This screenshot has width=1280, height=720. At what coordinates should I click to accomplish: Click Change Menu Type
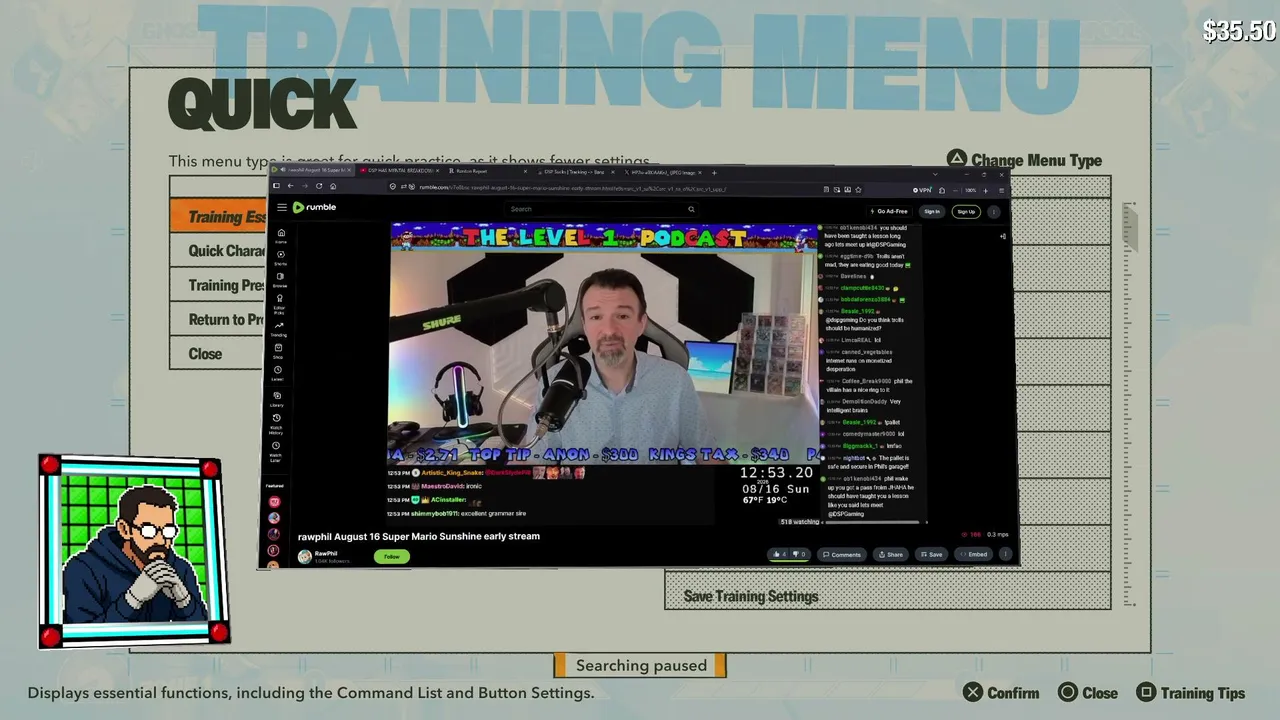[x=1024, y=160]
